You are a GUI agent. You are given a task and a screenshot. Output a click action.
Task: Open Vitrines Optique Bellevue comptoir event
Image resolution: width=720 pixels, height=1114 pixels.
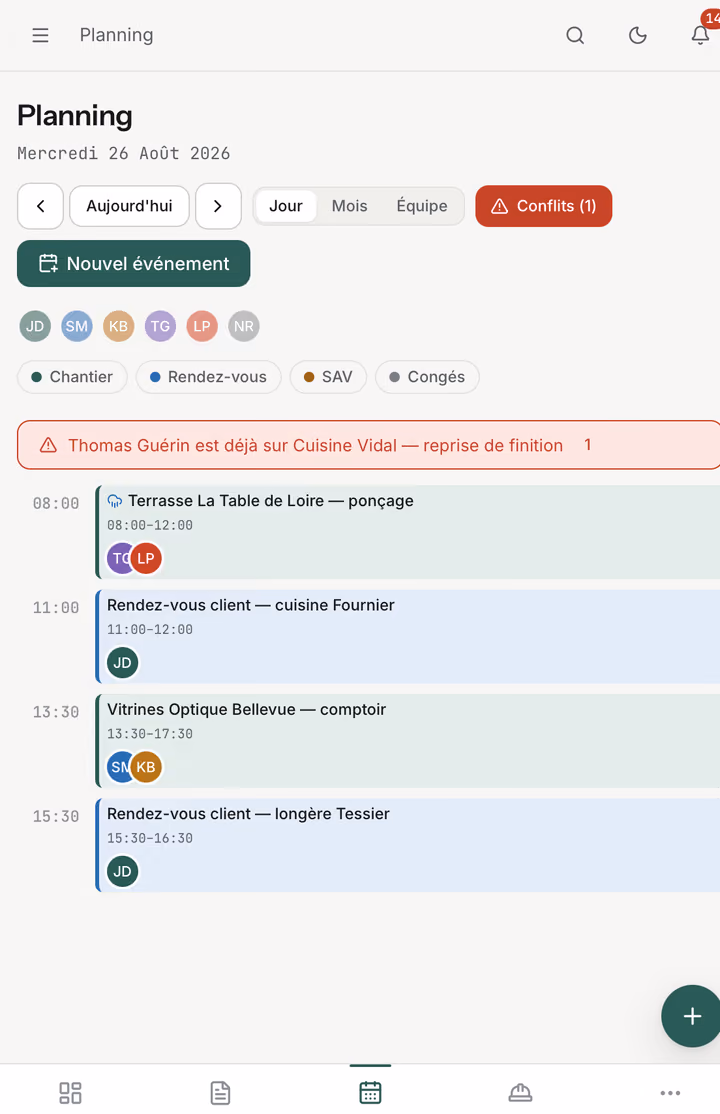coord(408,741)
